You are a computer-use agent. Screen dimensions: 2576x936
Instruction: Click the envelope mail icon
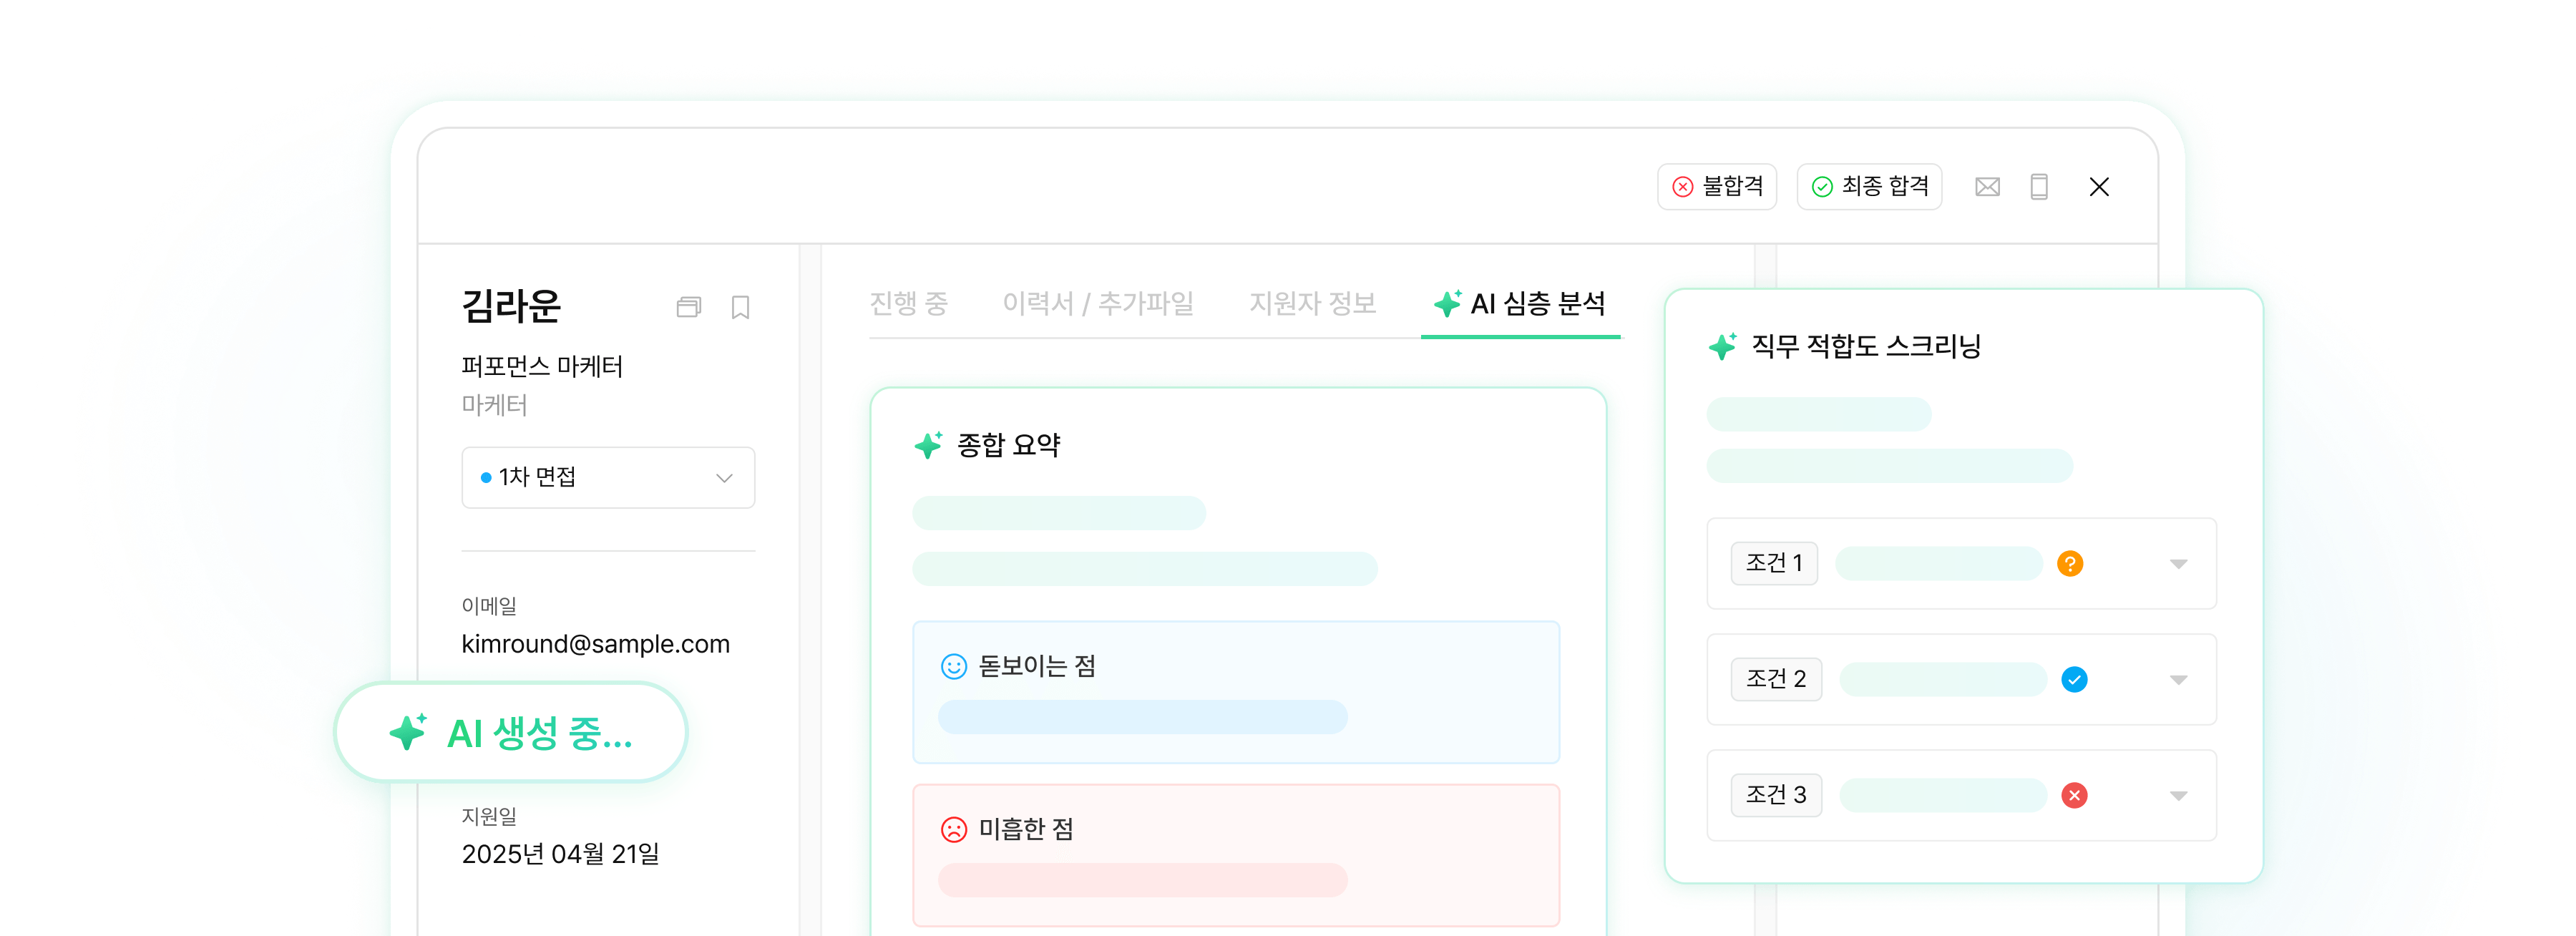point(1987,187)
